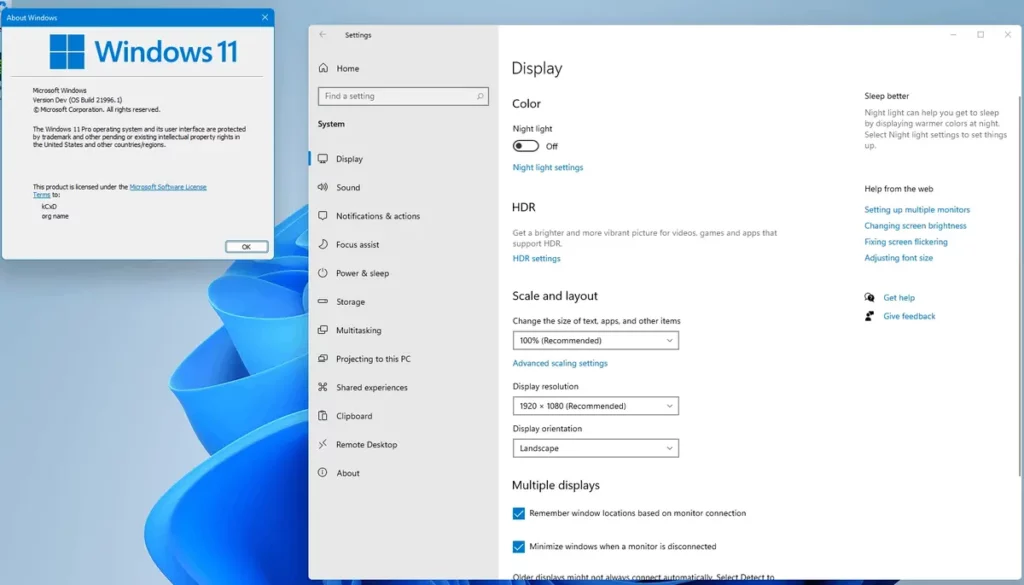Switch to the About section
The image size is (1024, 585).
(x=345, y=473)
